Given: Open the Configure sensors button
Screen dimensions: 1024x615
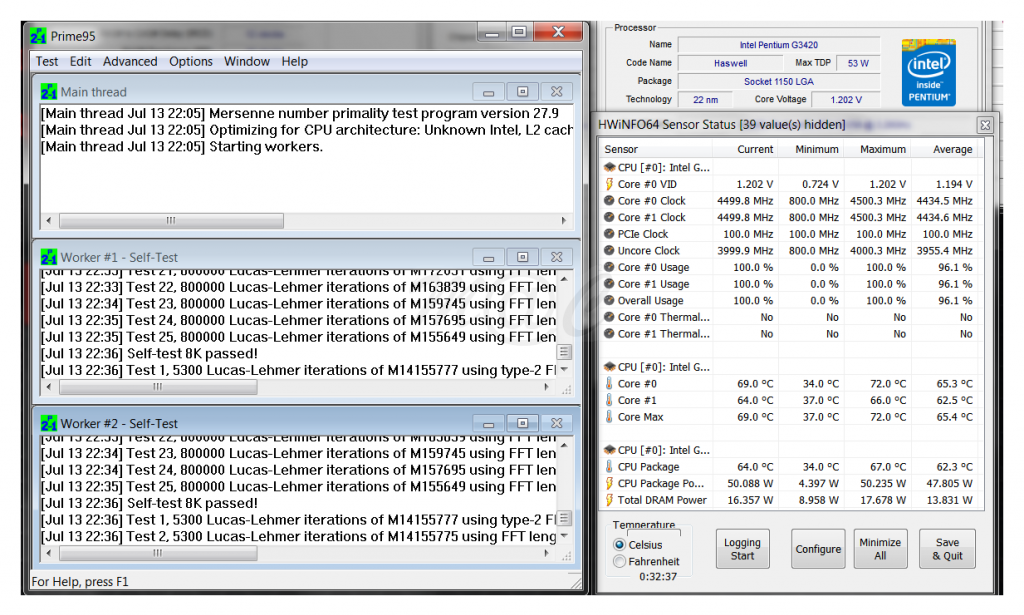Looking at the screenshot, I should pos(818,549).
